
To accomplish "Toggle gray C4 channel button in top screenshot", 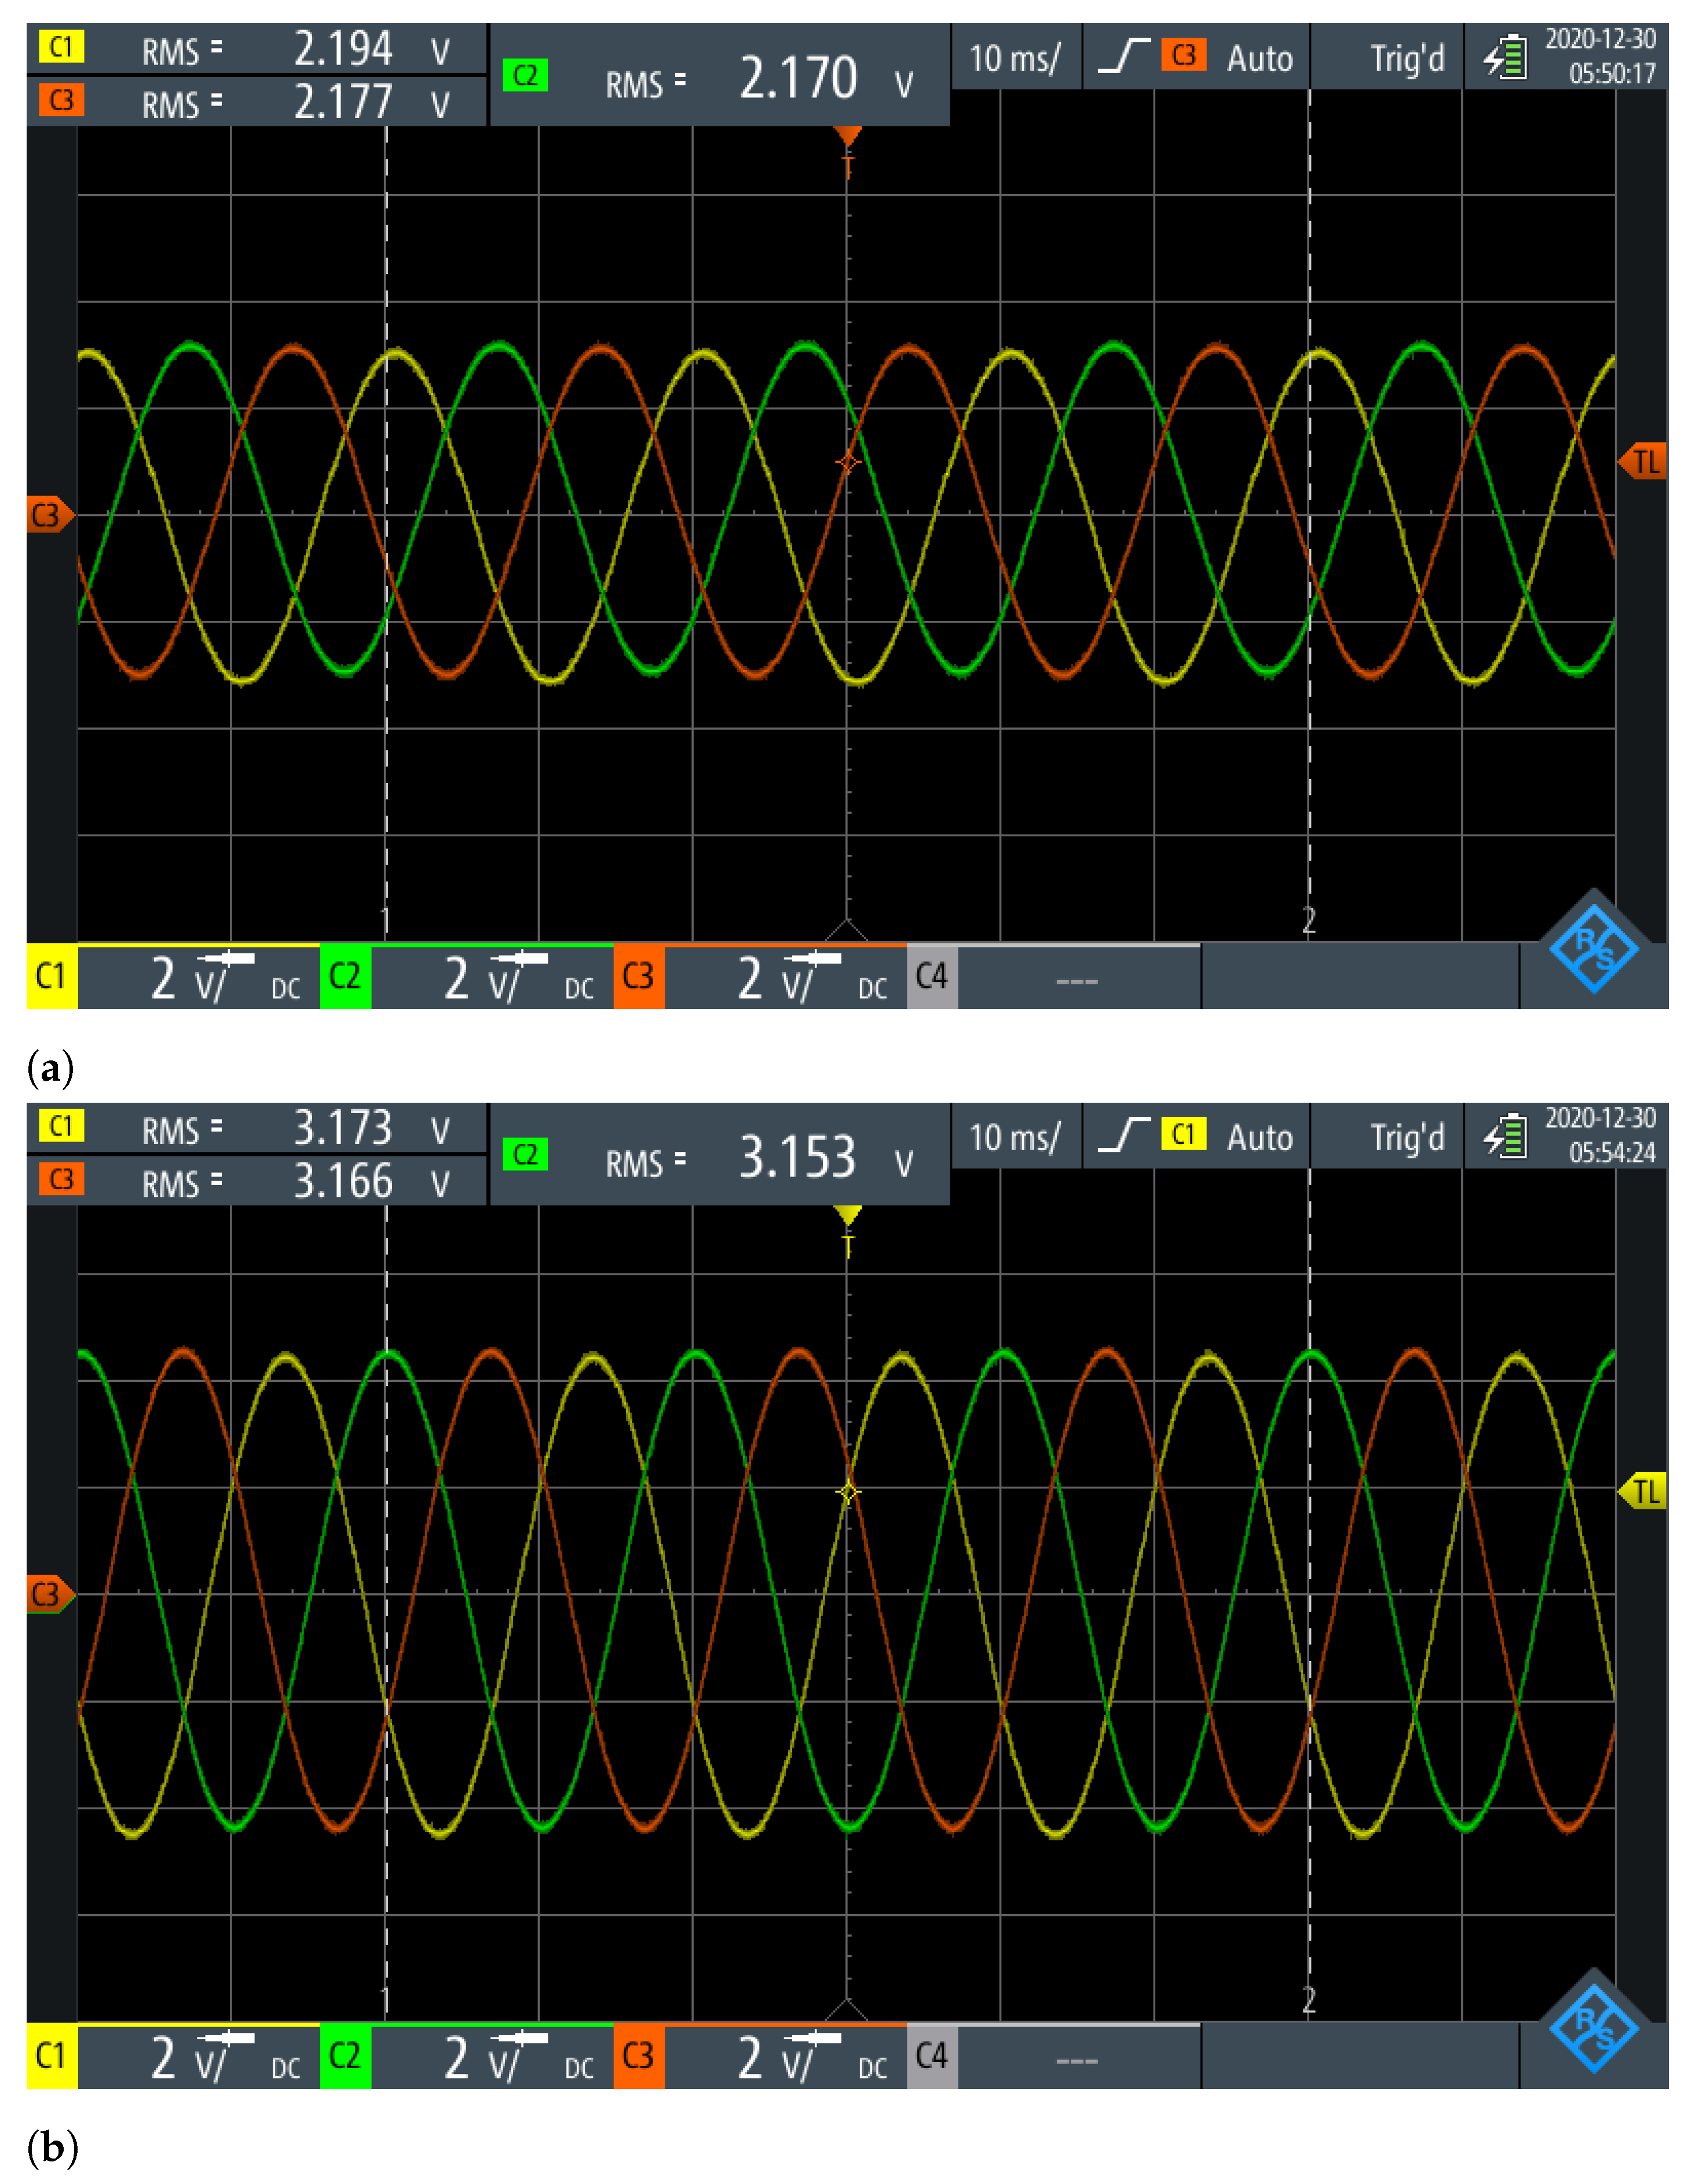I will [x=932, y=975].
